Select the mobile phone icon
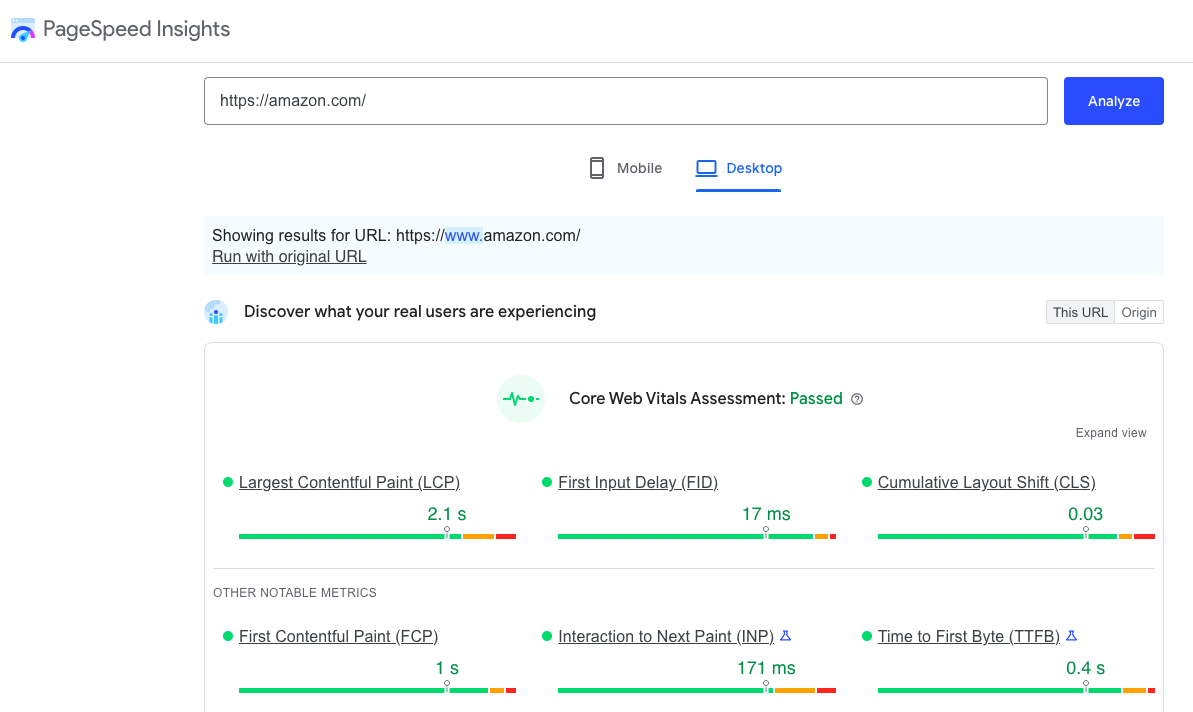Screen dimensions: 1193x712 (597, 167)
